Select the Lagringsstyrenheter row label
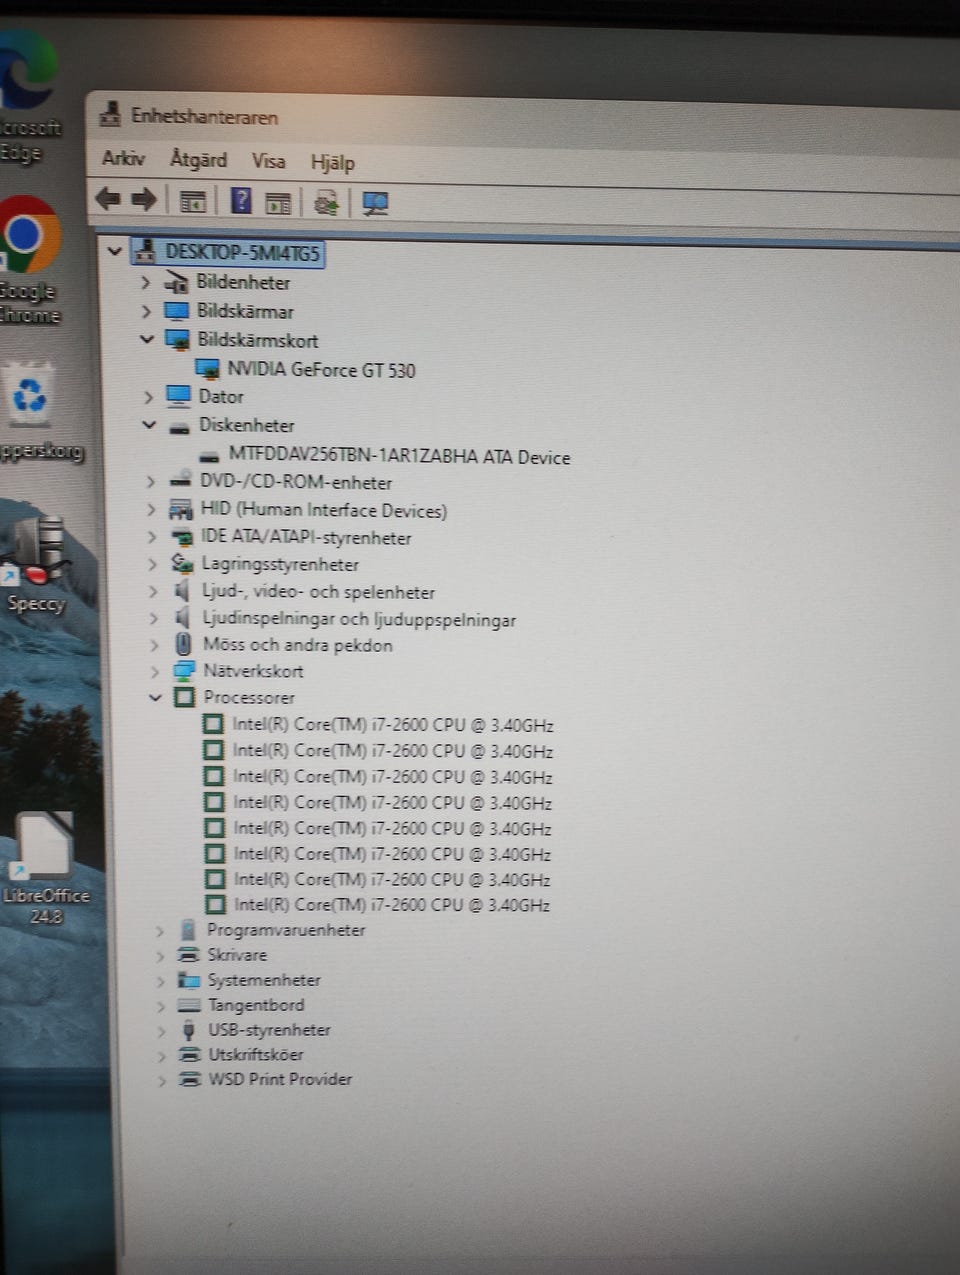960x1275 pixels. [x=280, y=564]
